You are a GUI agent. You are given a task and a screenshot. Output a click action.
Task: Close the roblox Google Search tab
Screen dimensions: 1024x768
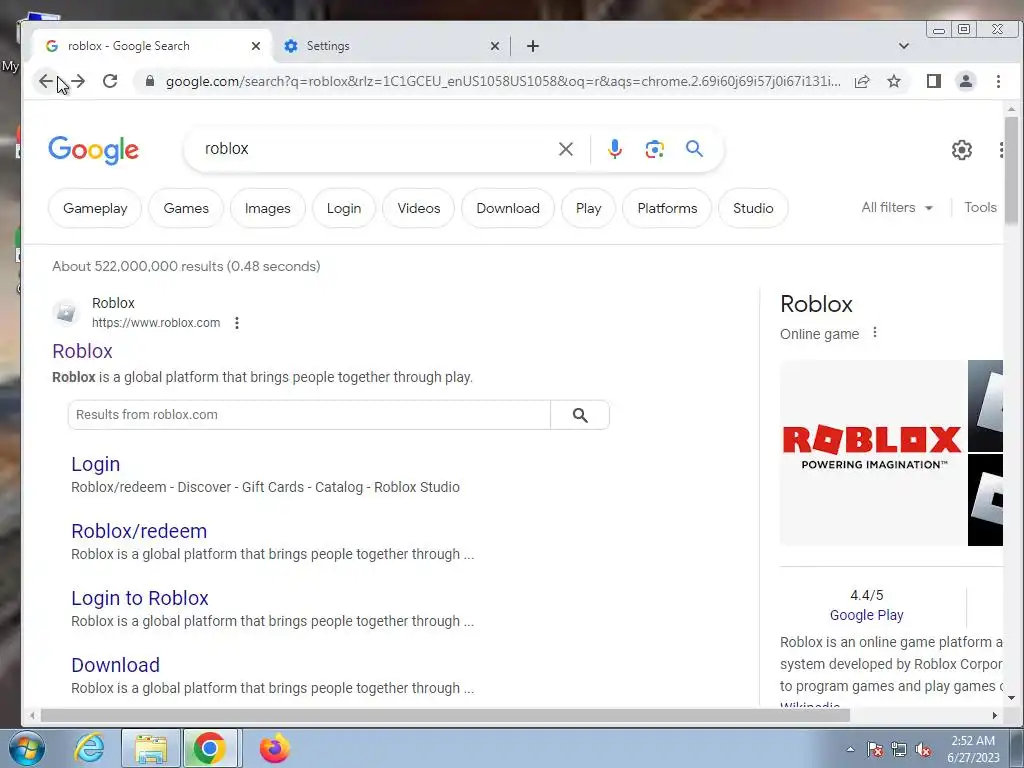256,46
